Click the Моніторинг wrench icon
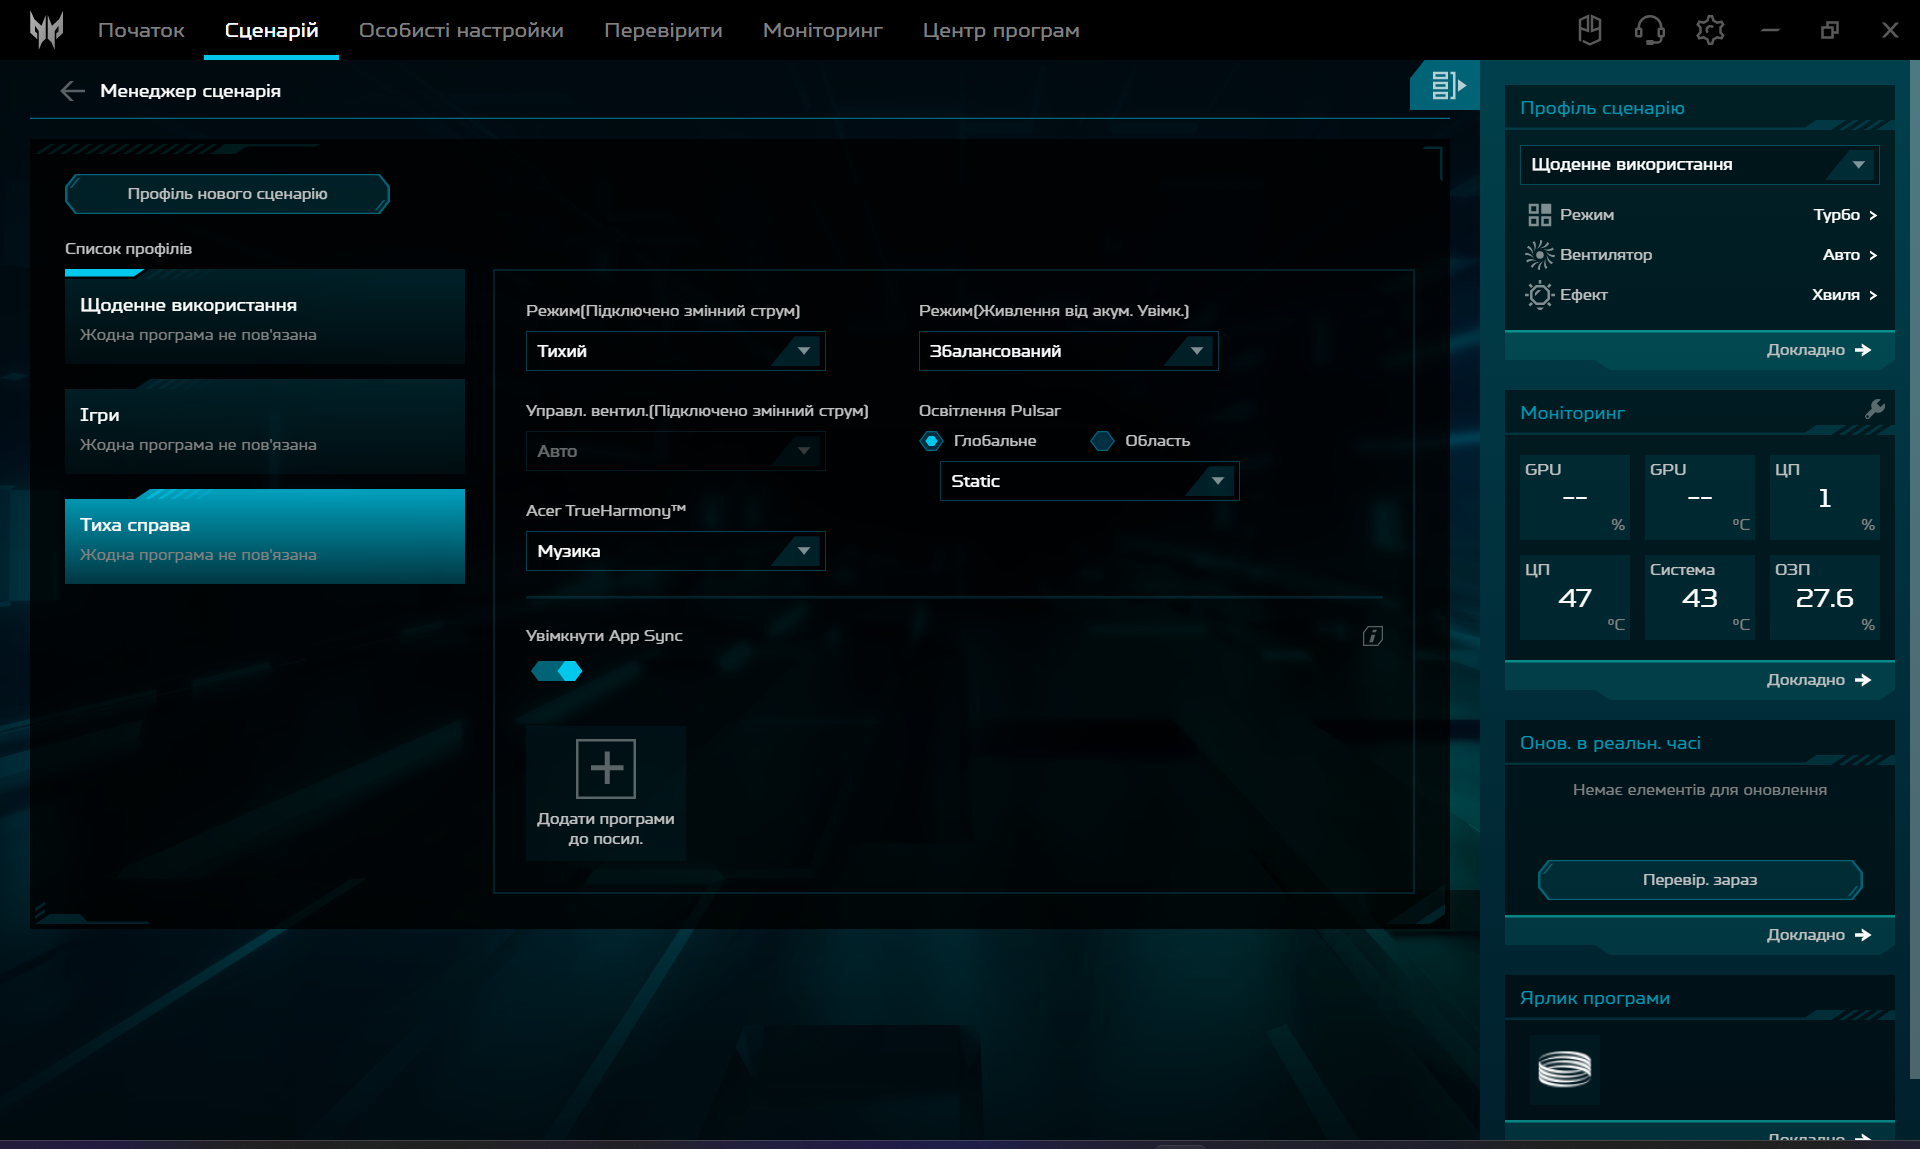 1874,409
